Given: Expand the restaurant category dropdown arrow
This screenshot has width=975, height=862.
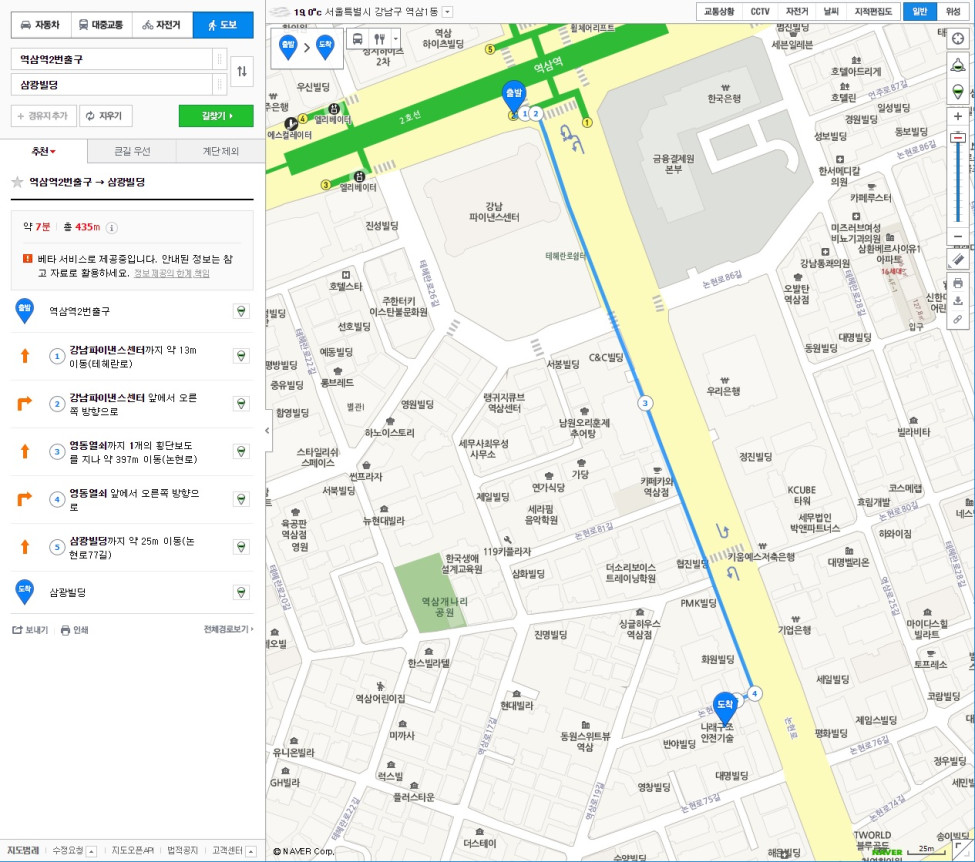Looking at the screenshot, I should click(397, 39).
